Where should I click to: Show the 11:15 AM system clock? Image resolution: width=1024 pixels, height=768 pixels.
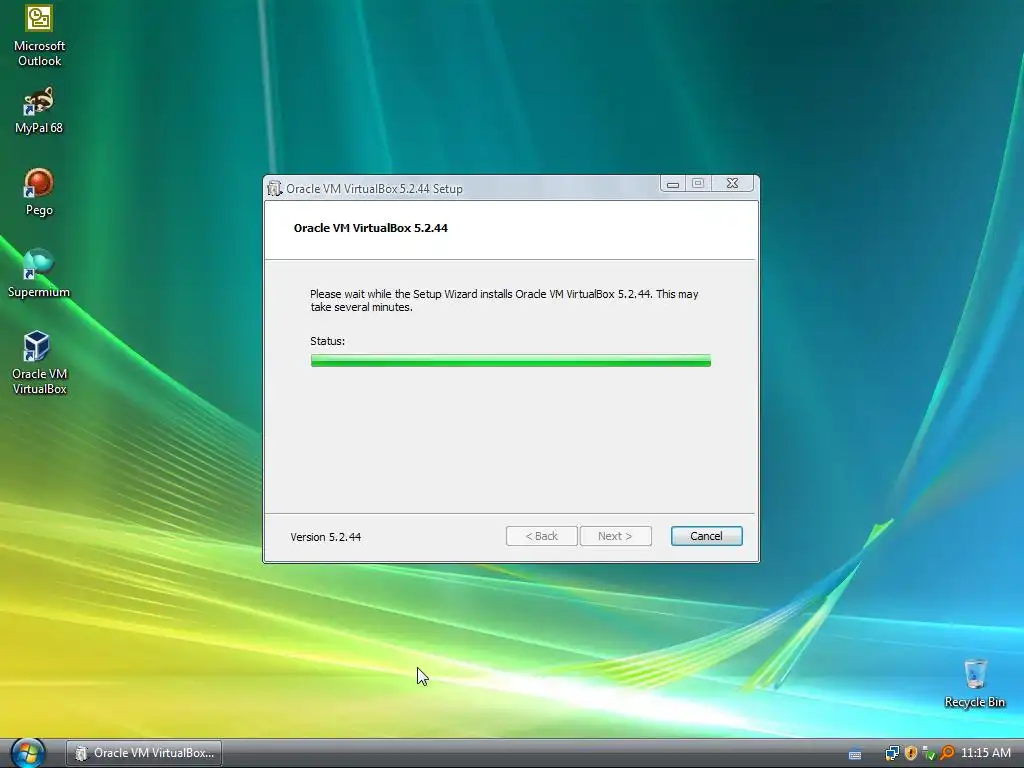[985, 753]
